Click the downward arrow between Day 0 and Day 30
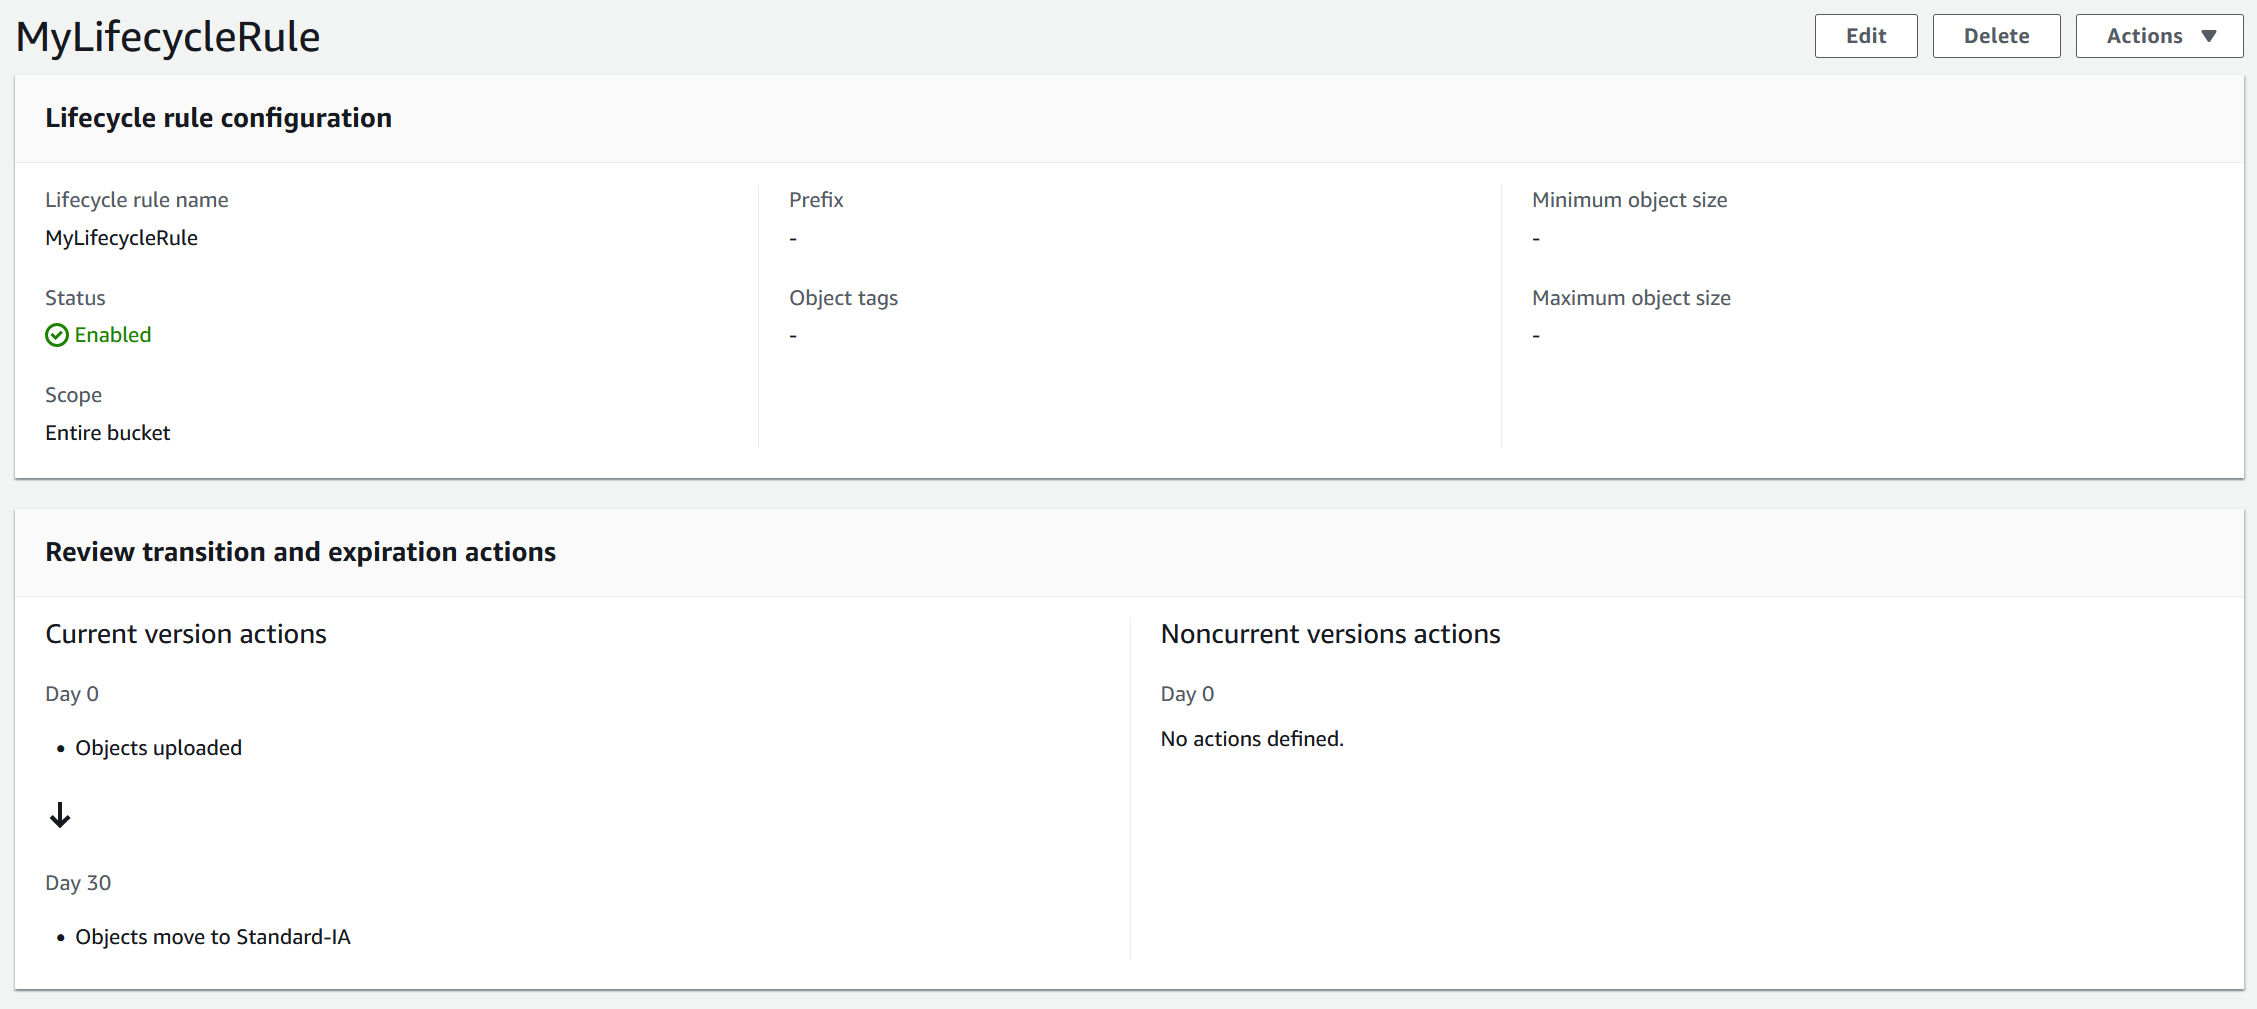 tap(61, 815)
